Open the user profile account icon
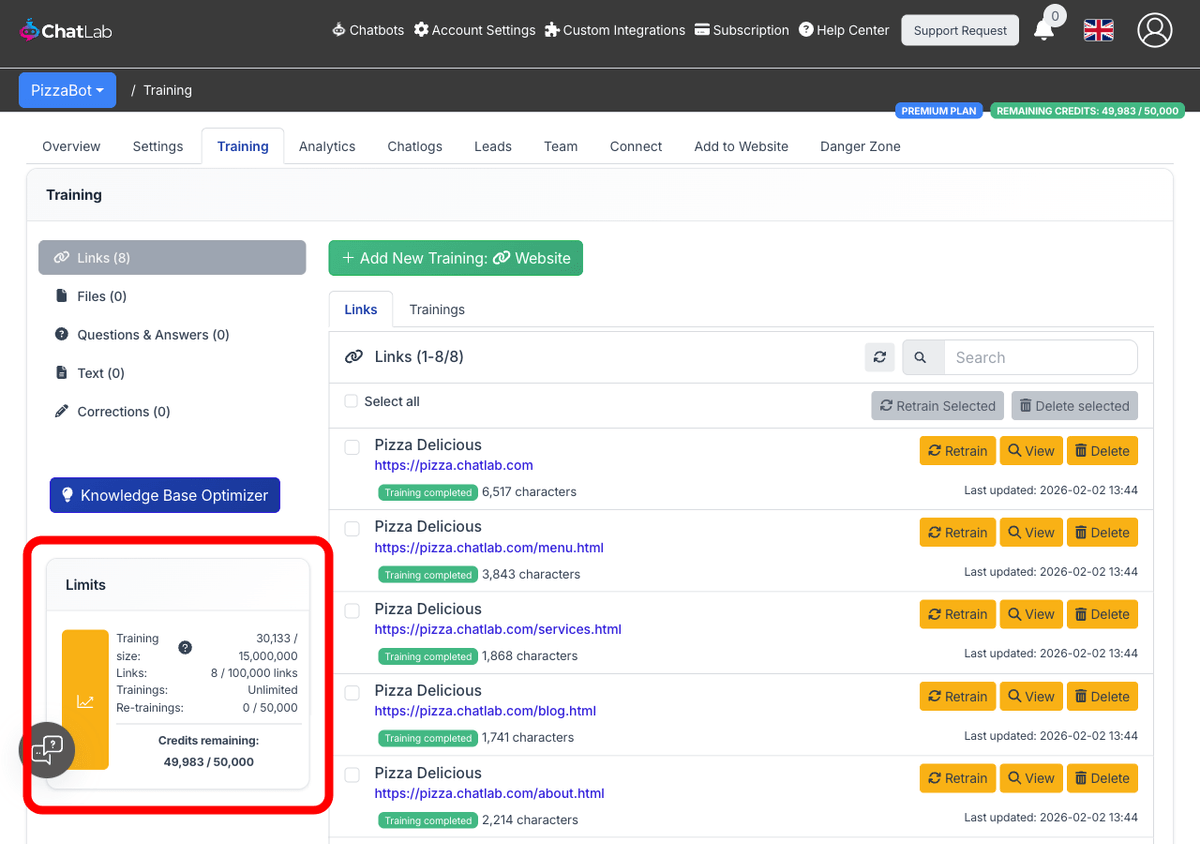The image size is (1200, 844). pos(1155,30)
